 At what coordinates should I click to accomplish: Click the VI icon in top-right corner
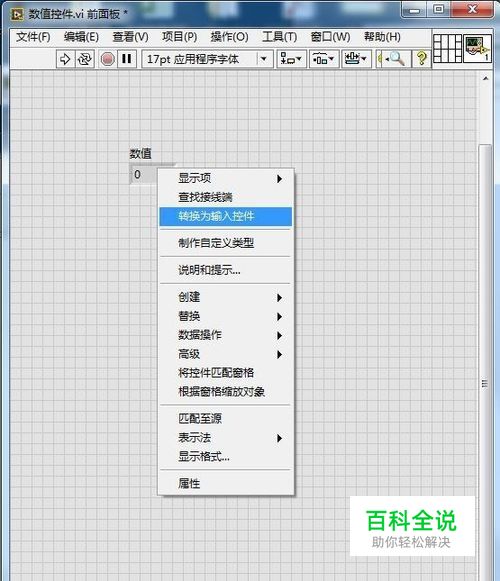(x=478, y=48)
